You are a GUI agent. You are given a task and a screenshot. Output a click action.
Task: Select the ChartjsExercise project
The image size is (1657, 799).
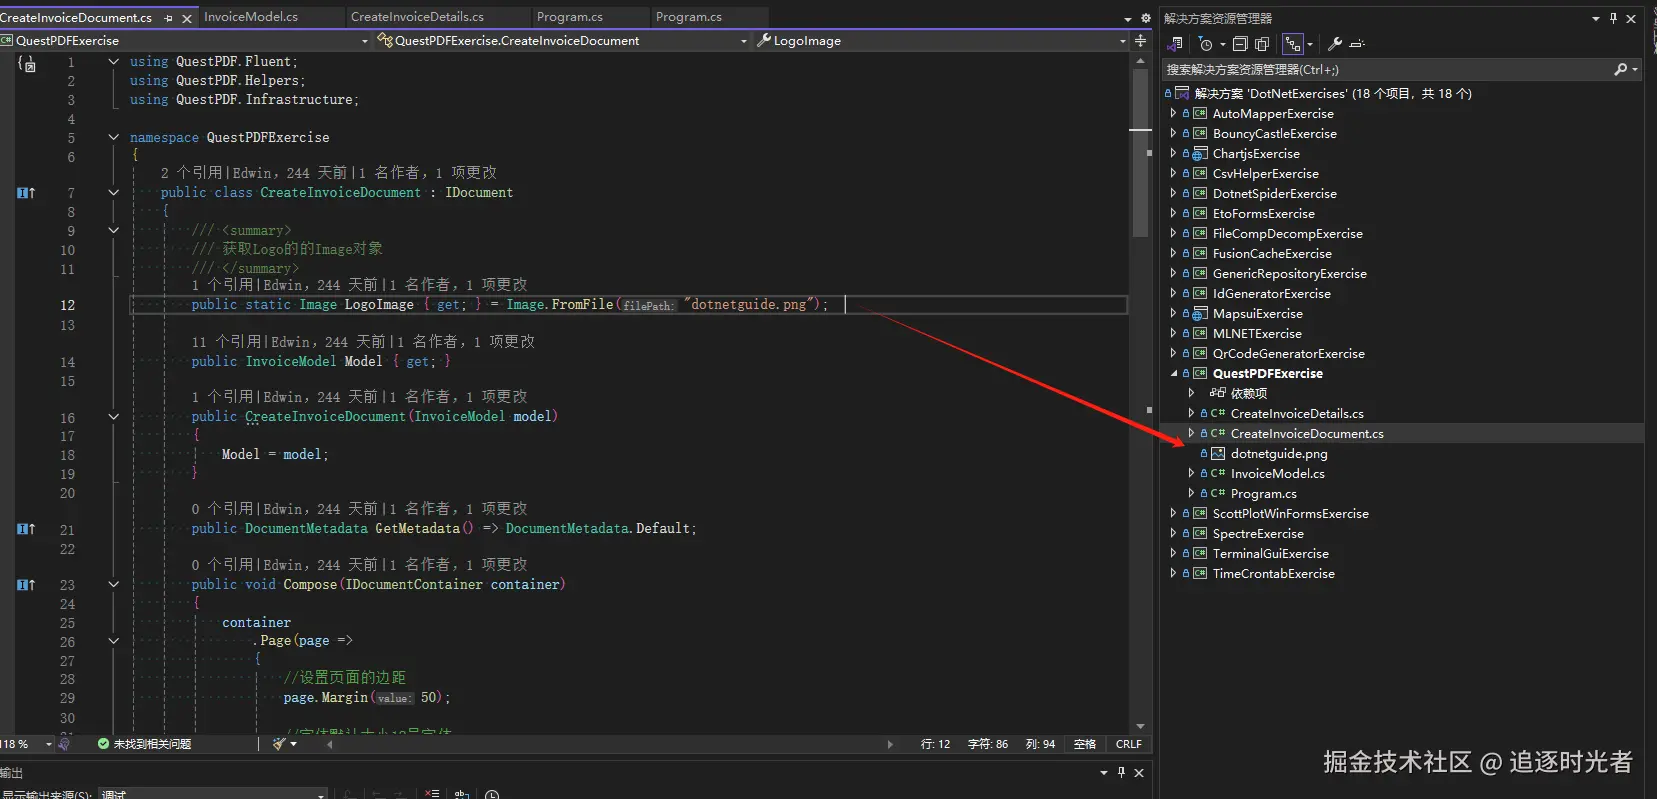(x=1256, y=153)
